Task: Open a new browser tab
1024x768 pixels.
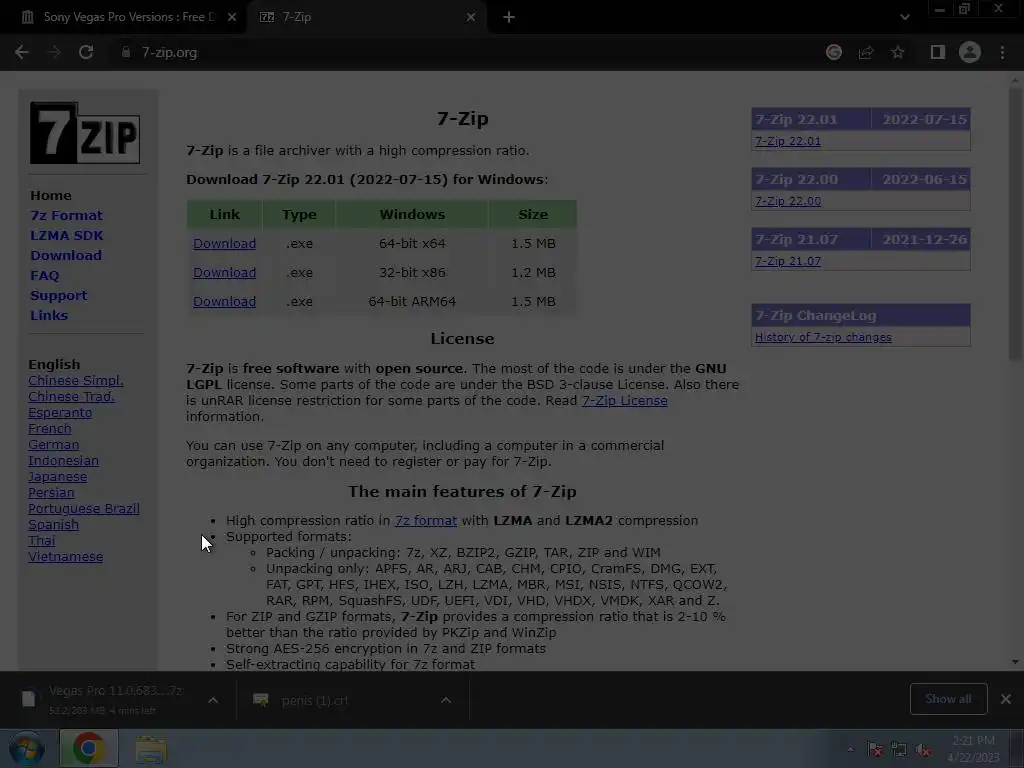Action: pyautogui.click(x=509, y=17)
